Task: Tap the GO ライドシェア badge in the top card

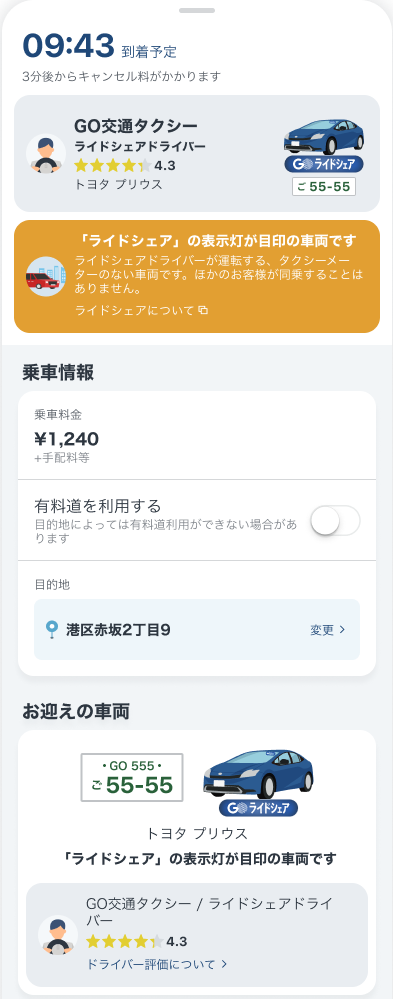Action: pyautogui.click(x=324, y=164)
